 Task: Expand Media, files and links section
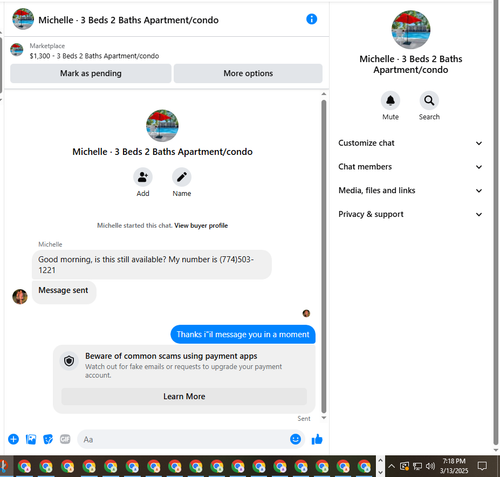click(x=410, y=190)
